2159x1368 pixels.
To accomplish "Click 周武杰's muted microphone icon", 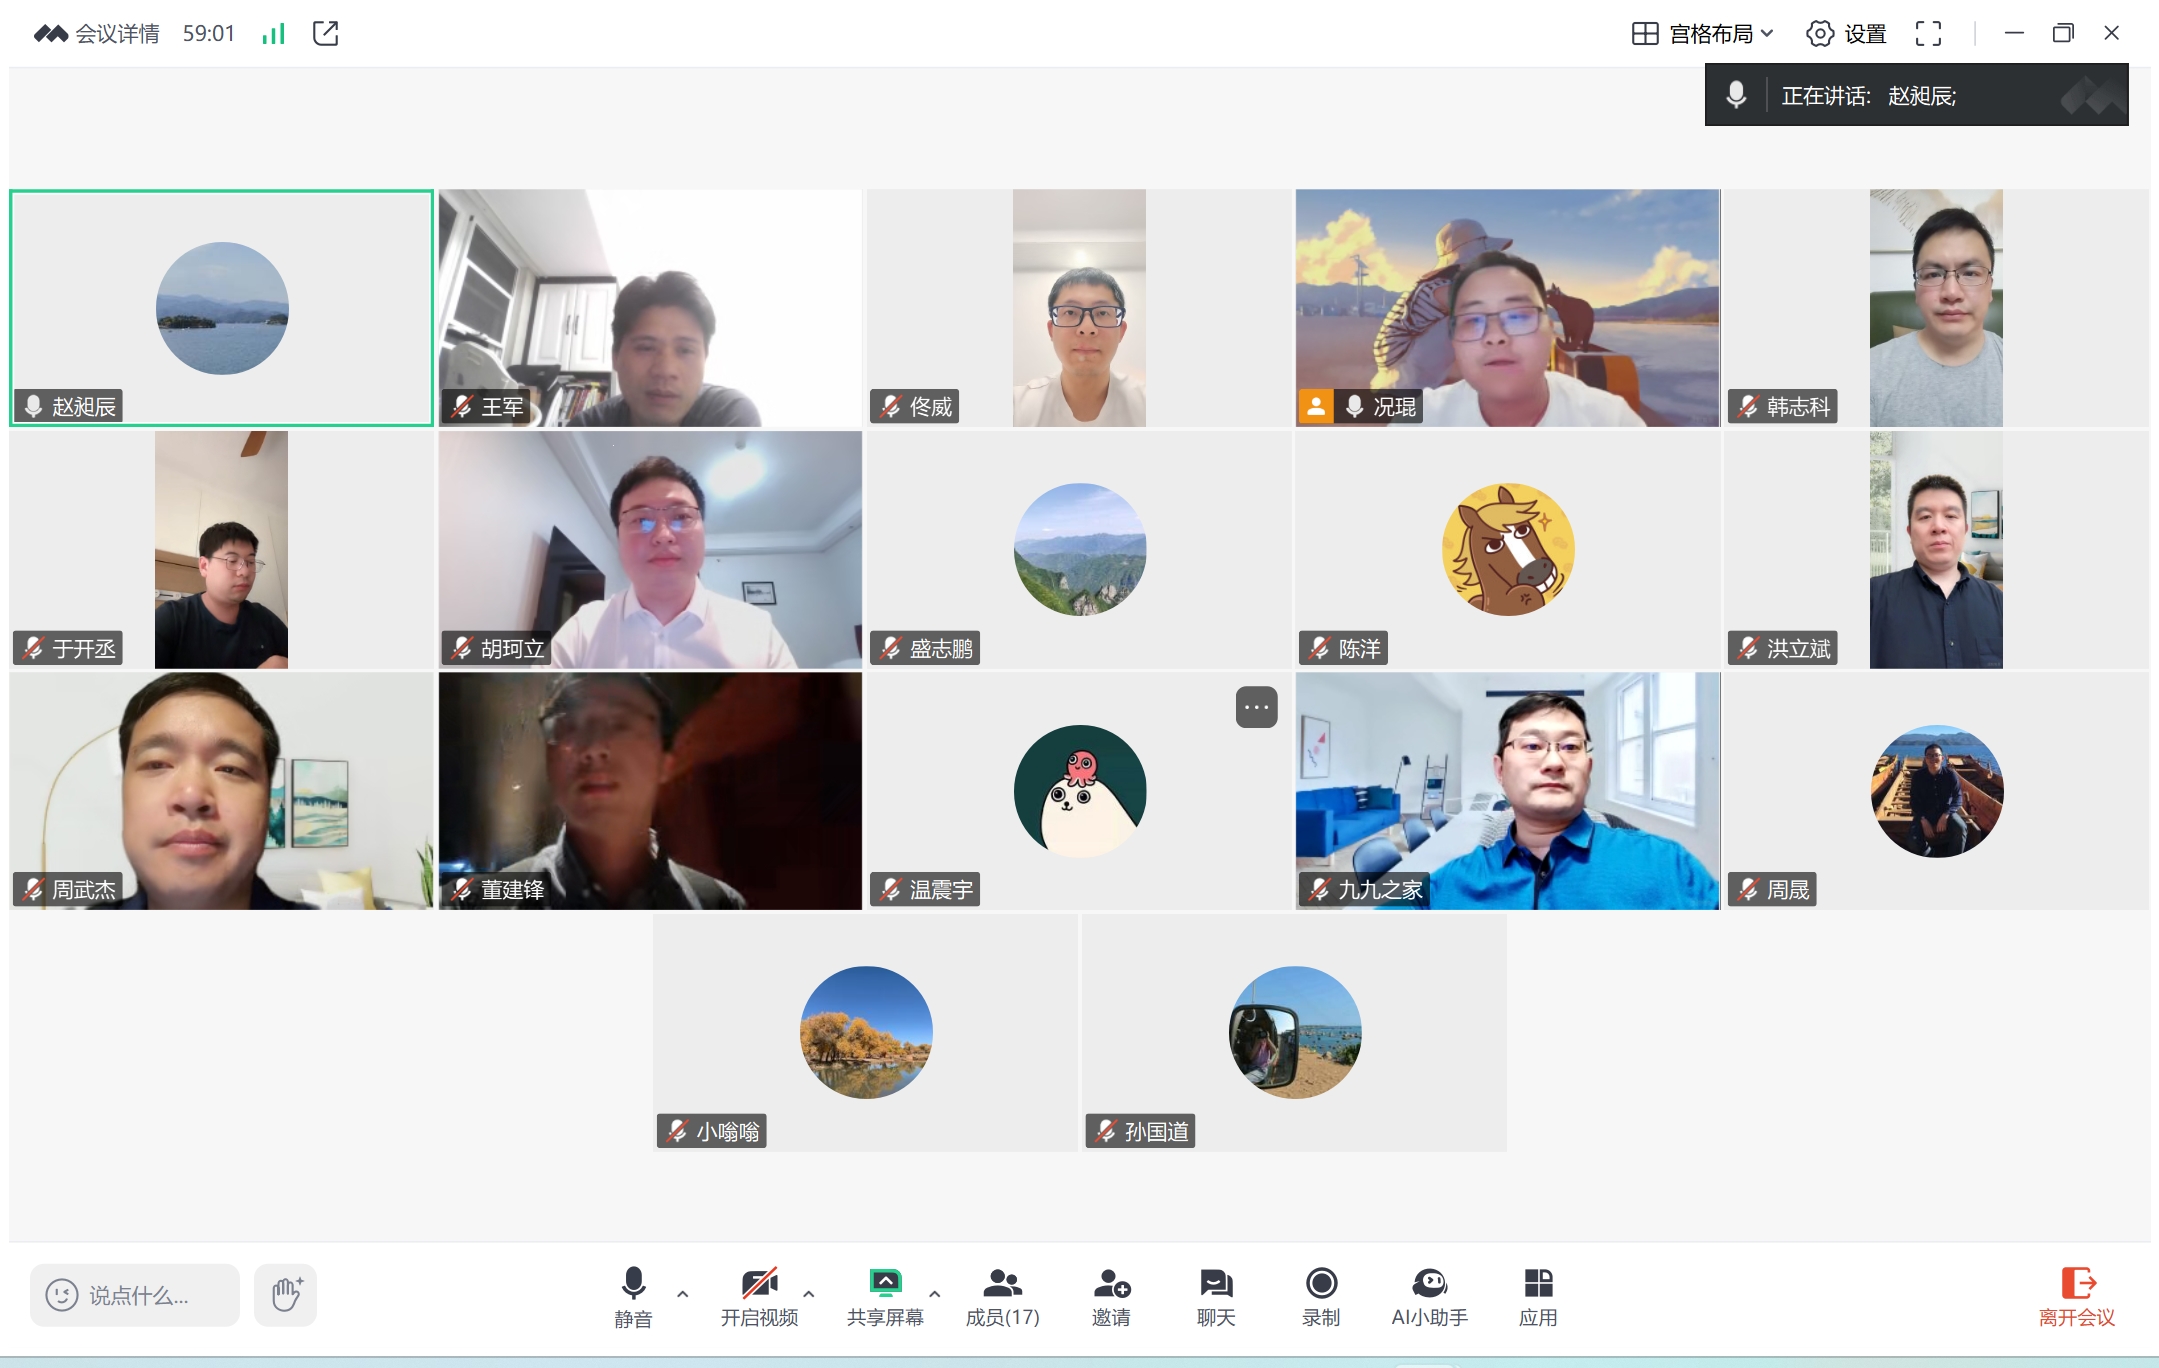I will (x=33, y=889).
